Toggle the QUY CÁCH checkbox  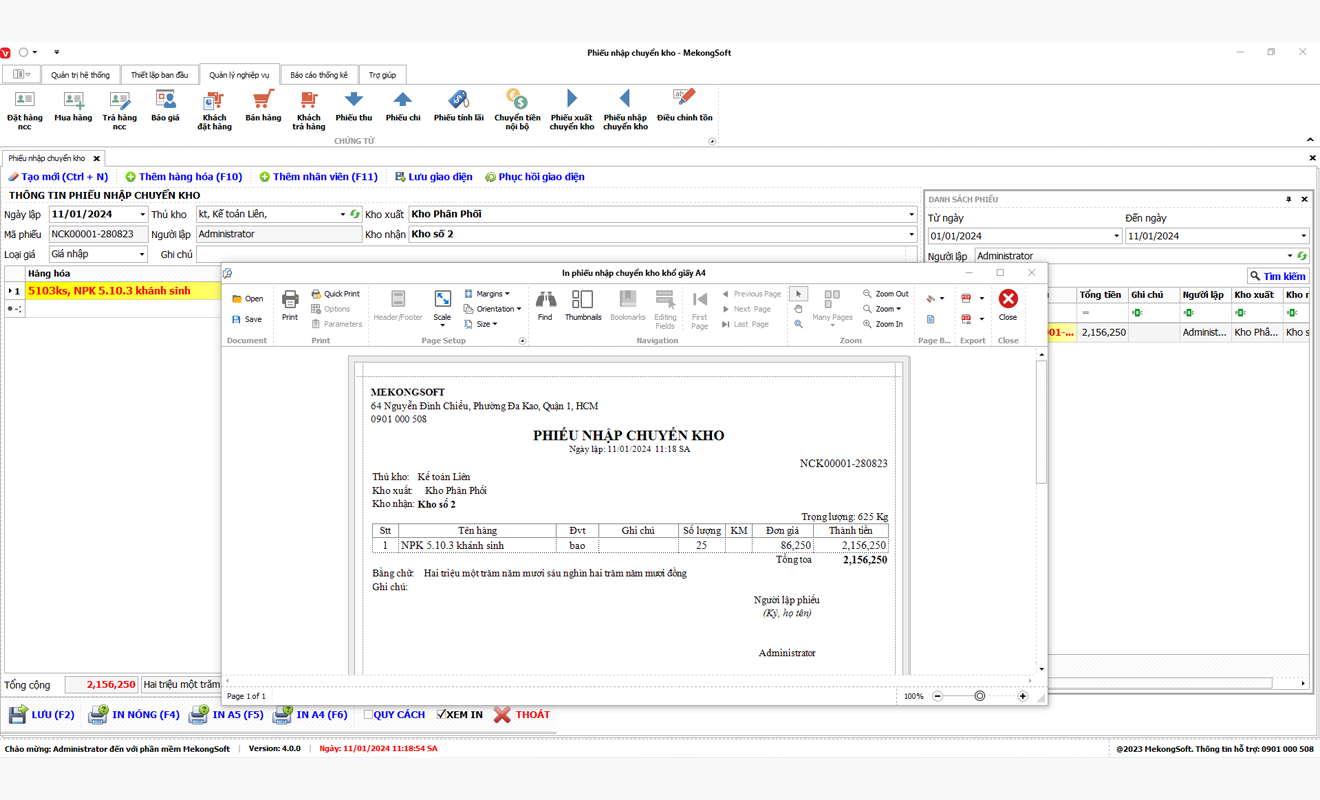tap(369, 715)
